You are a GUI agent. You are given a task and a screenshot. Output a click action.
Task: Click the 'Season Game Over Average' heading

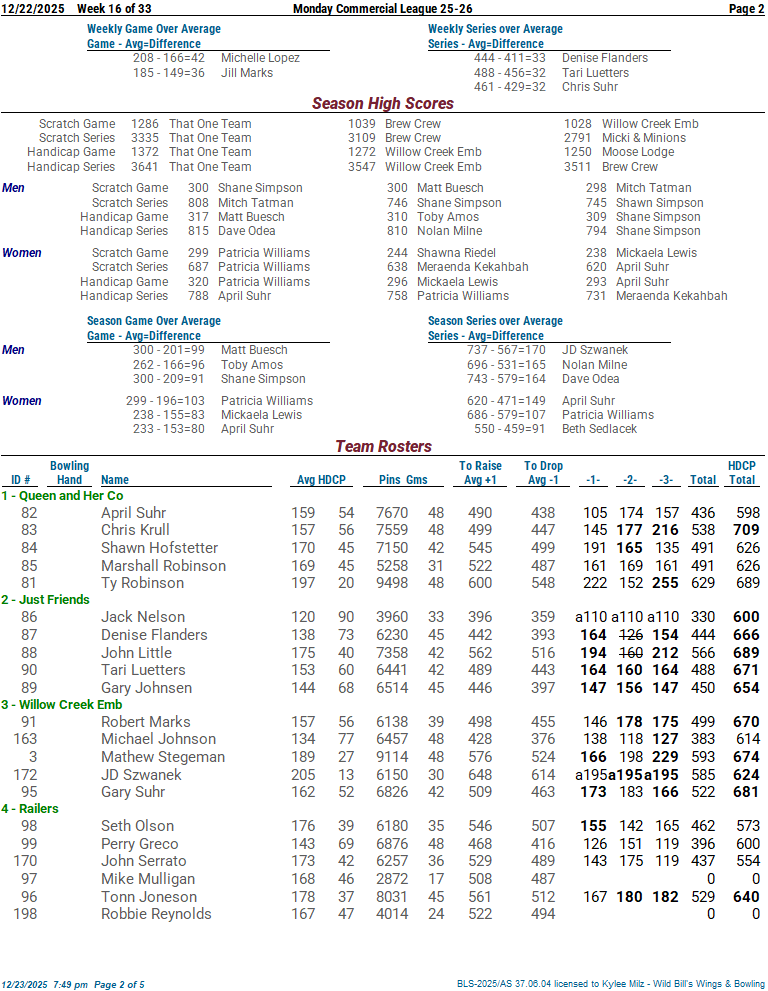[x=154, y=321]
